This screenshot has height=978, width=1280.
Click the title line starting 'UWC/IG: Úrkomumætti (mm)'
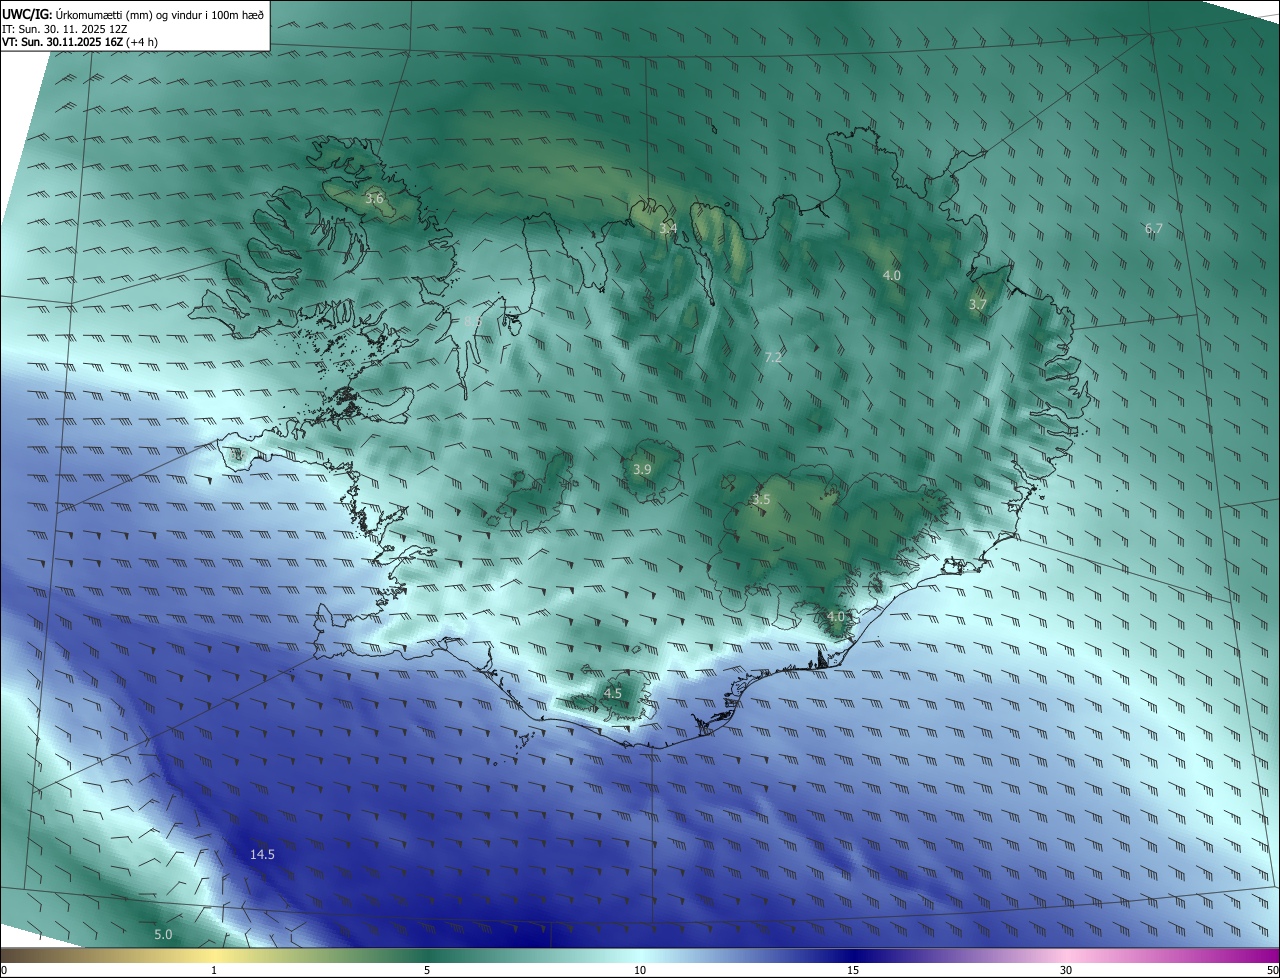[x=133, y=14]
